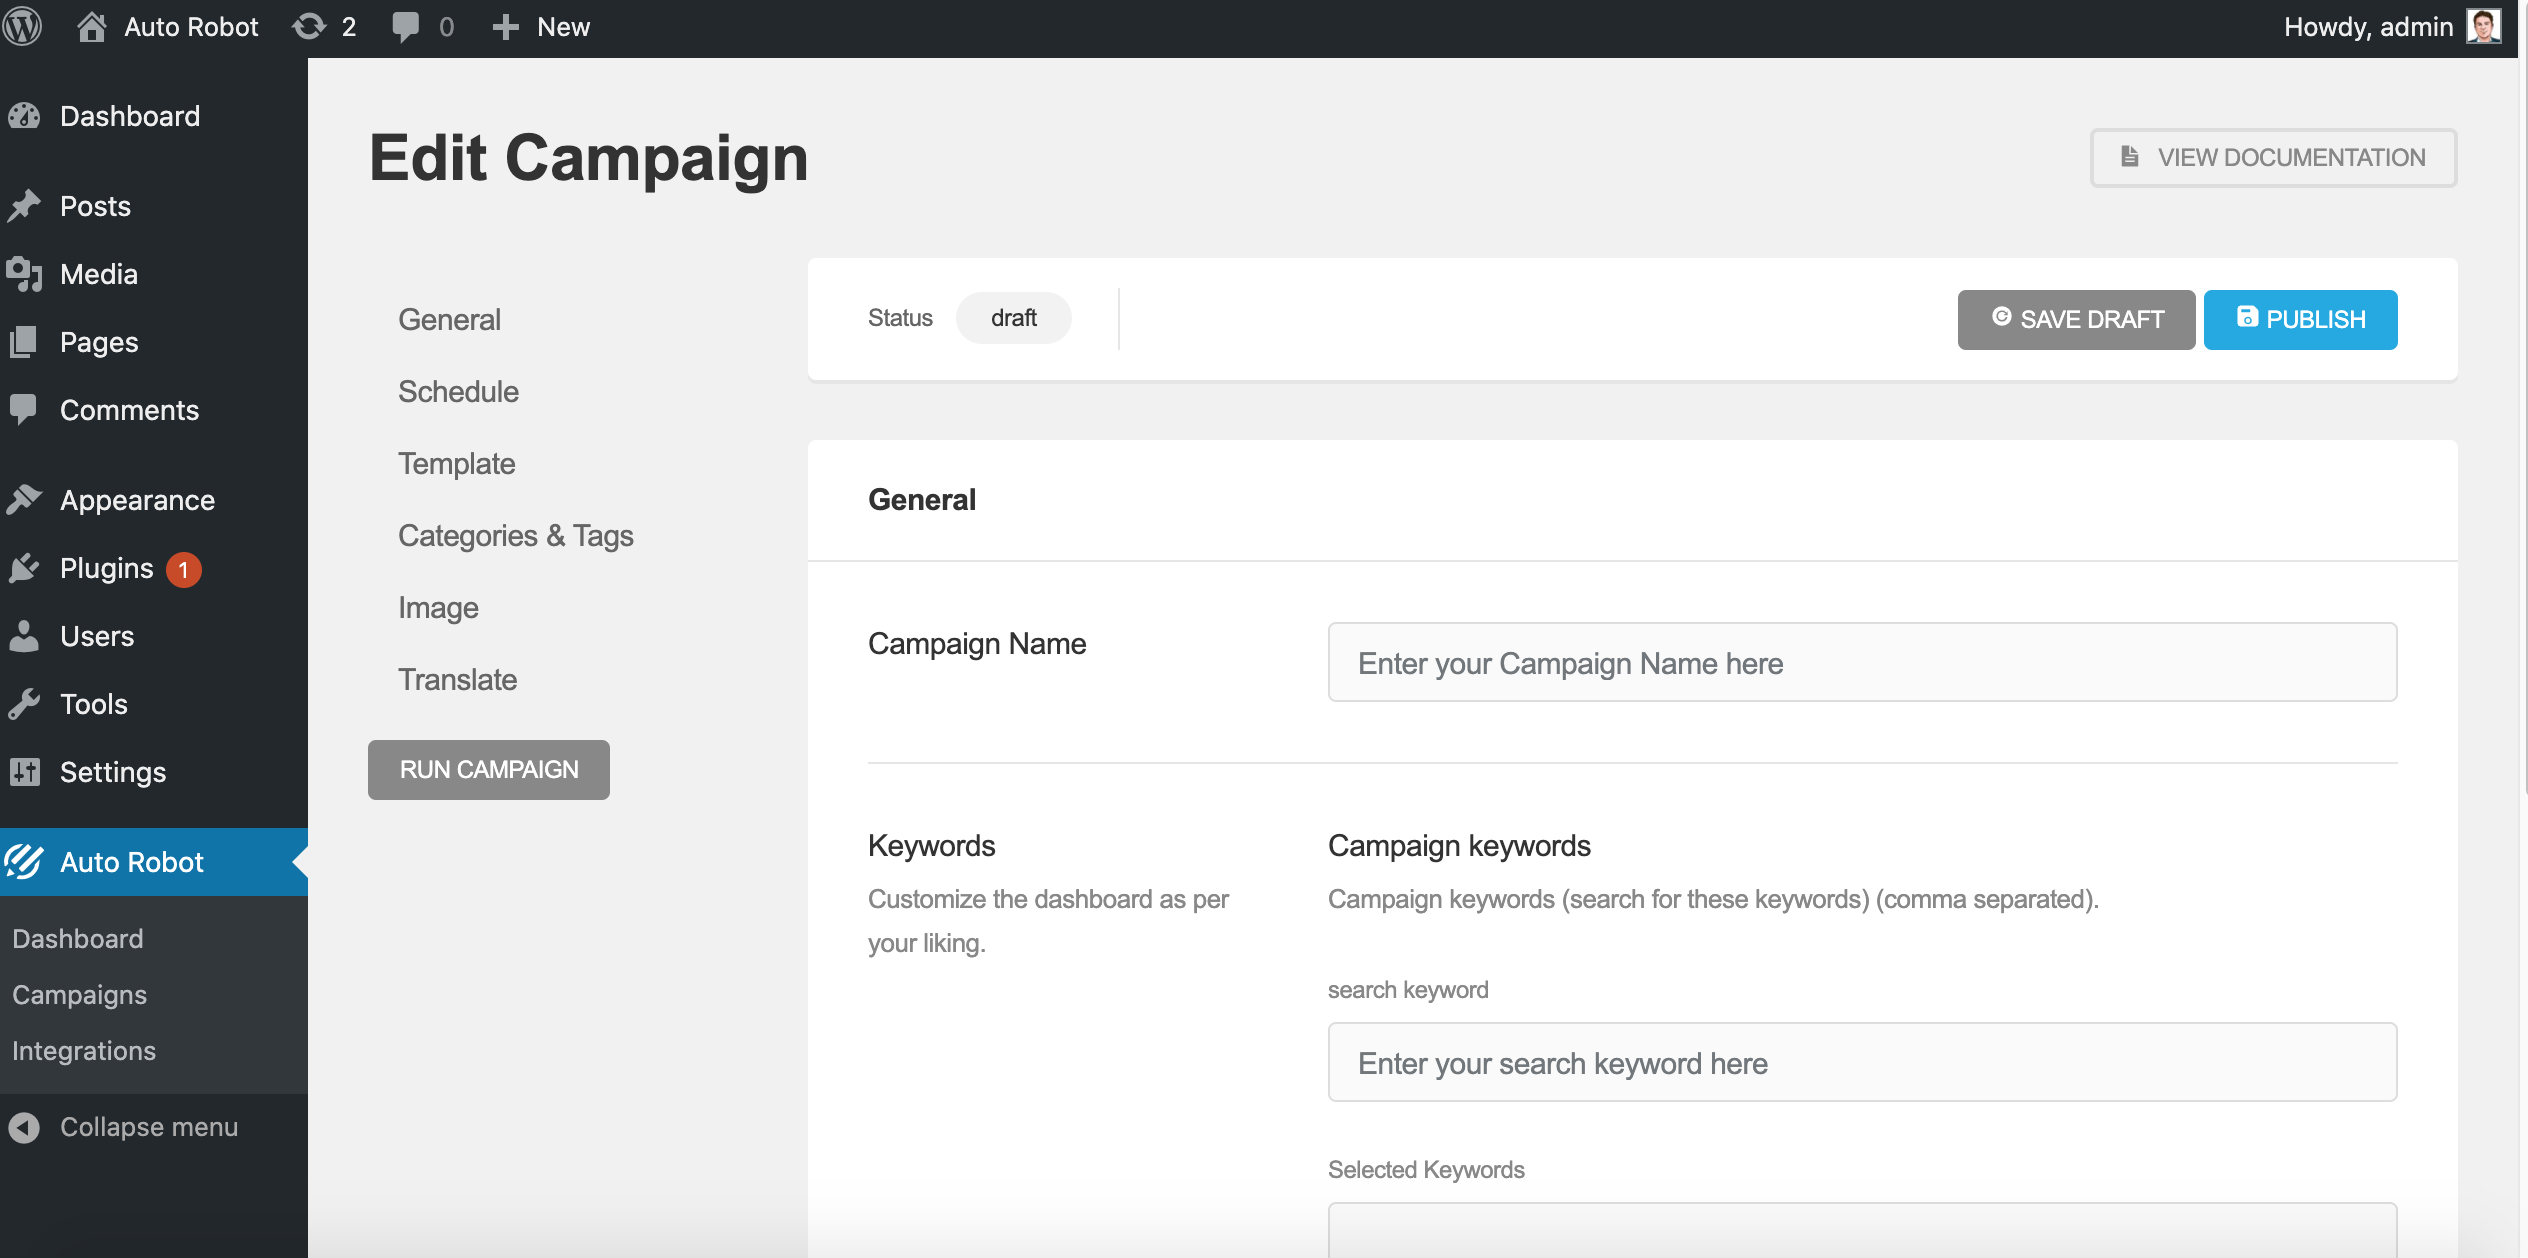Click the Plugins plug icon in sidebar
This screenshot has height=1258, width=2528.
point(24,568)
